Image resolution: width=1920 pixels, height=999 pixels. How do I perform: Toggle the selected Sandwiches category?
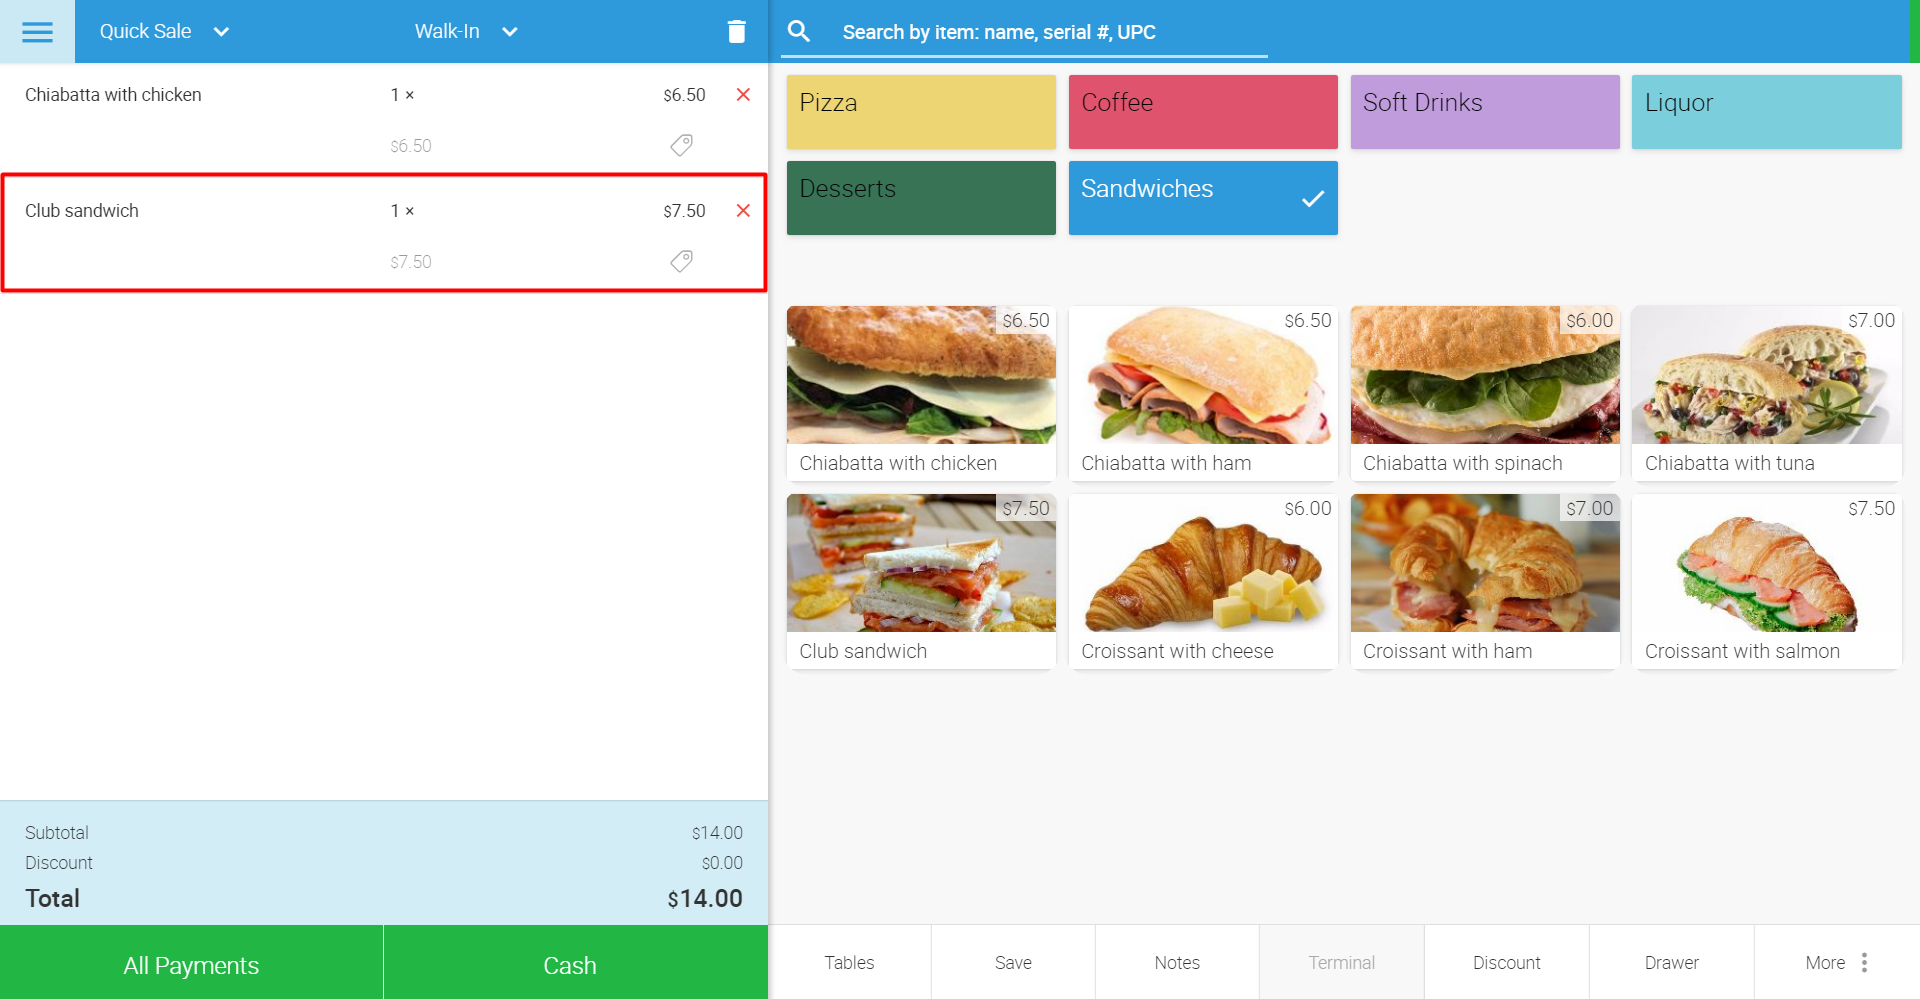(1203, 198)
